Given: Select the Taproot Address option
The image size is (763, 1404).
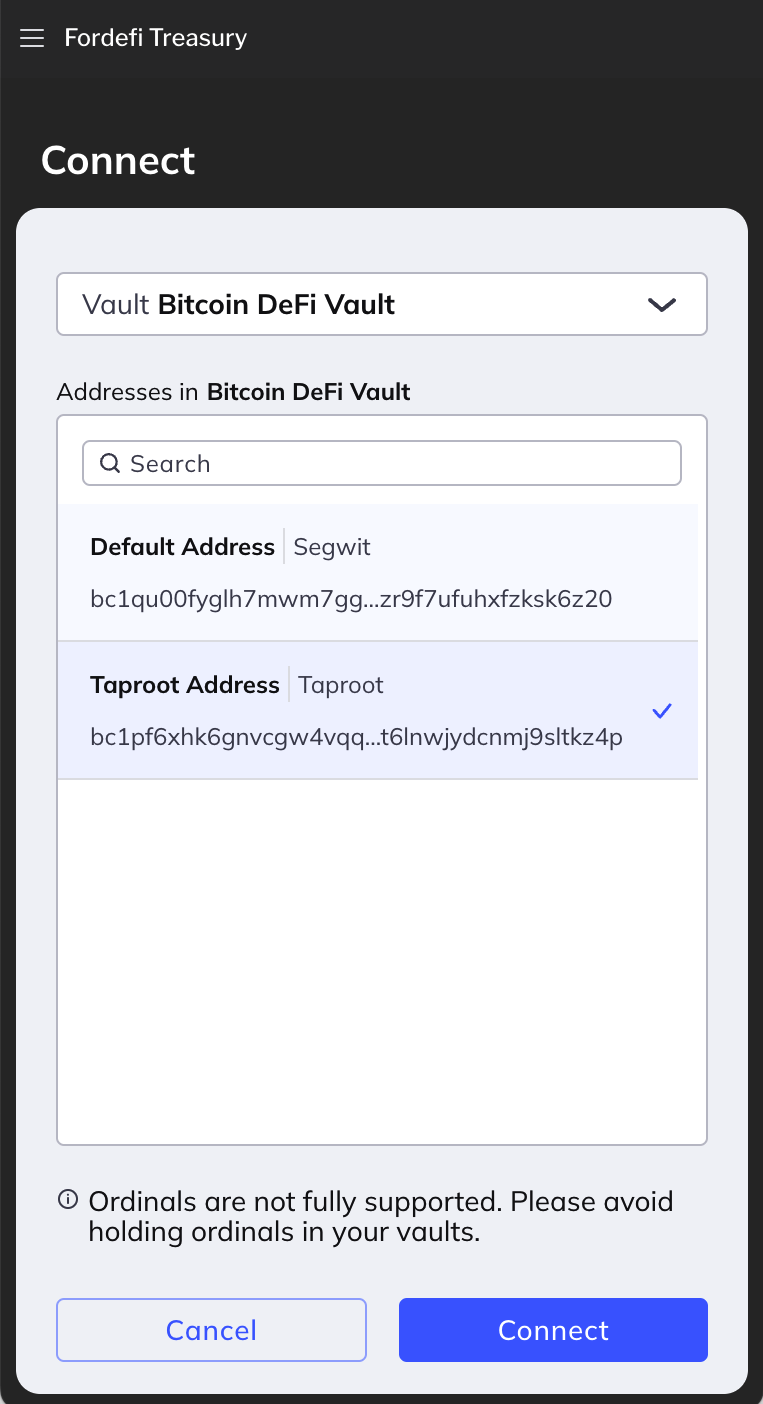Looking at the screenshot, I should pyautogui.click(x=185, y=685).
